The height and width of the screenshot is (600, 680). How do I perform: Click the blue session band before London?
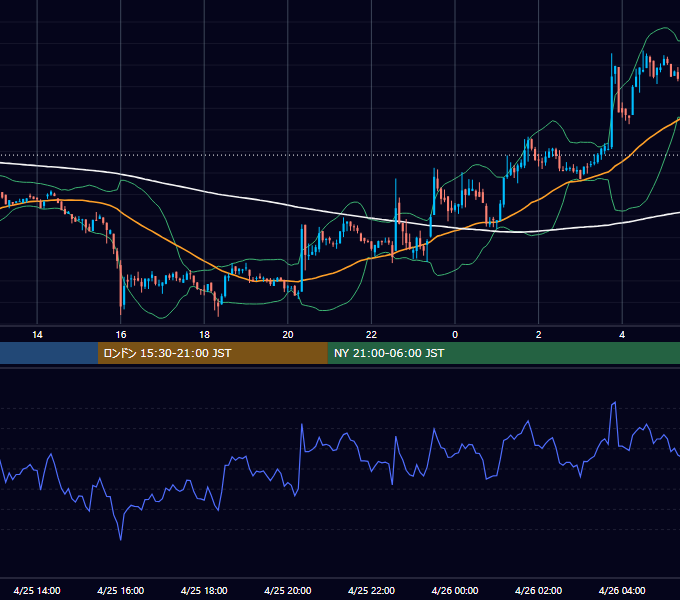tap(49, 353)
